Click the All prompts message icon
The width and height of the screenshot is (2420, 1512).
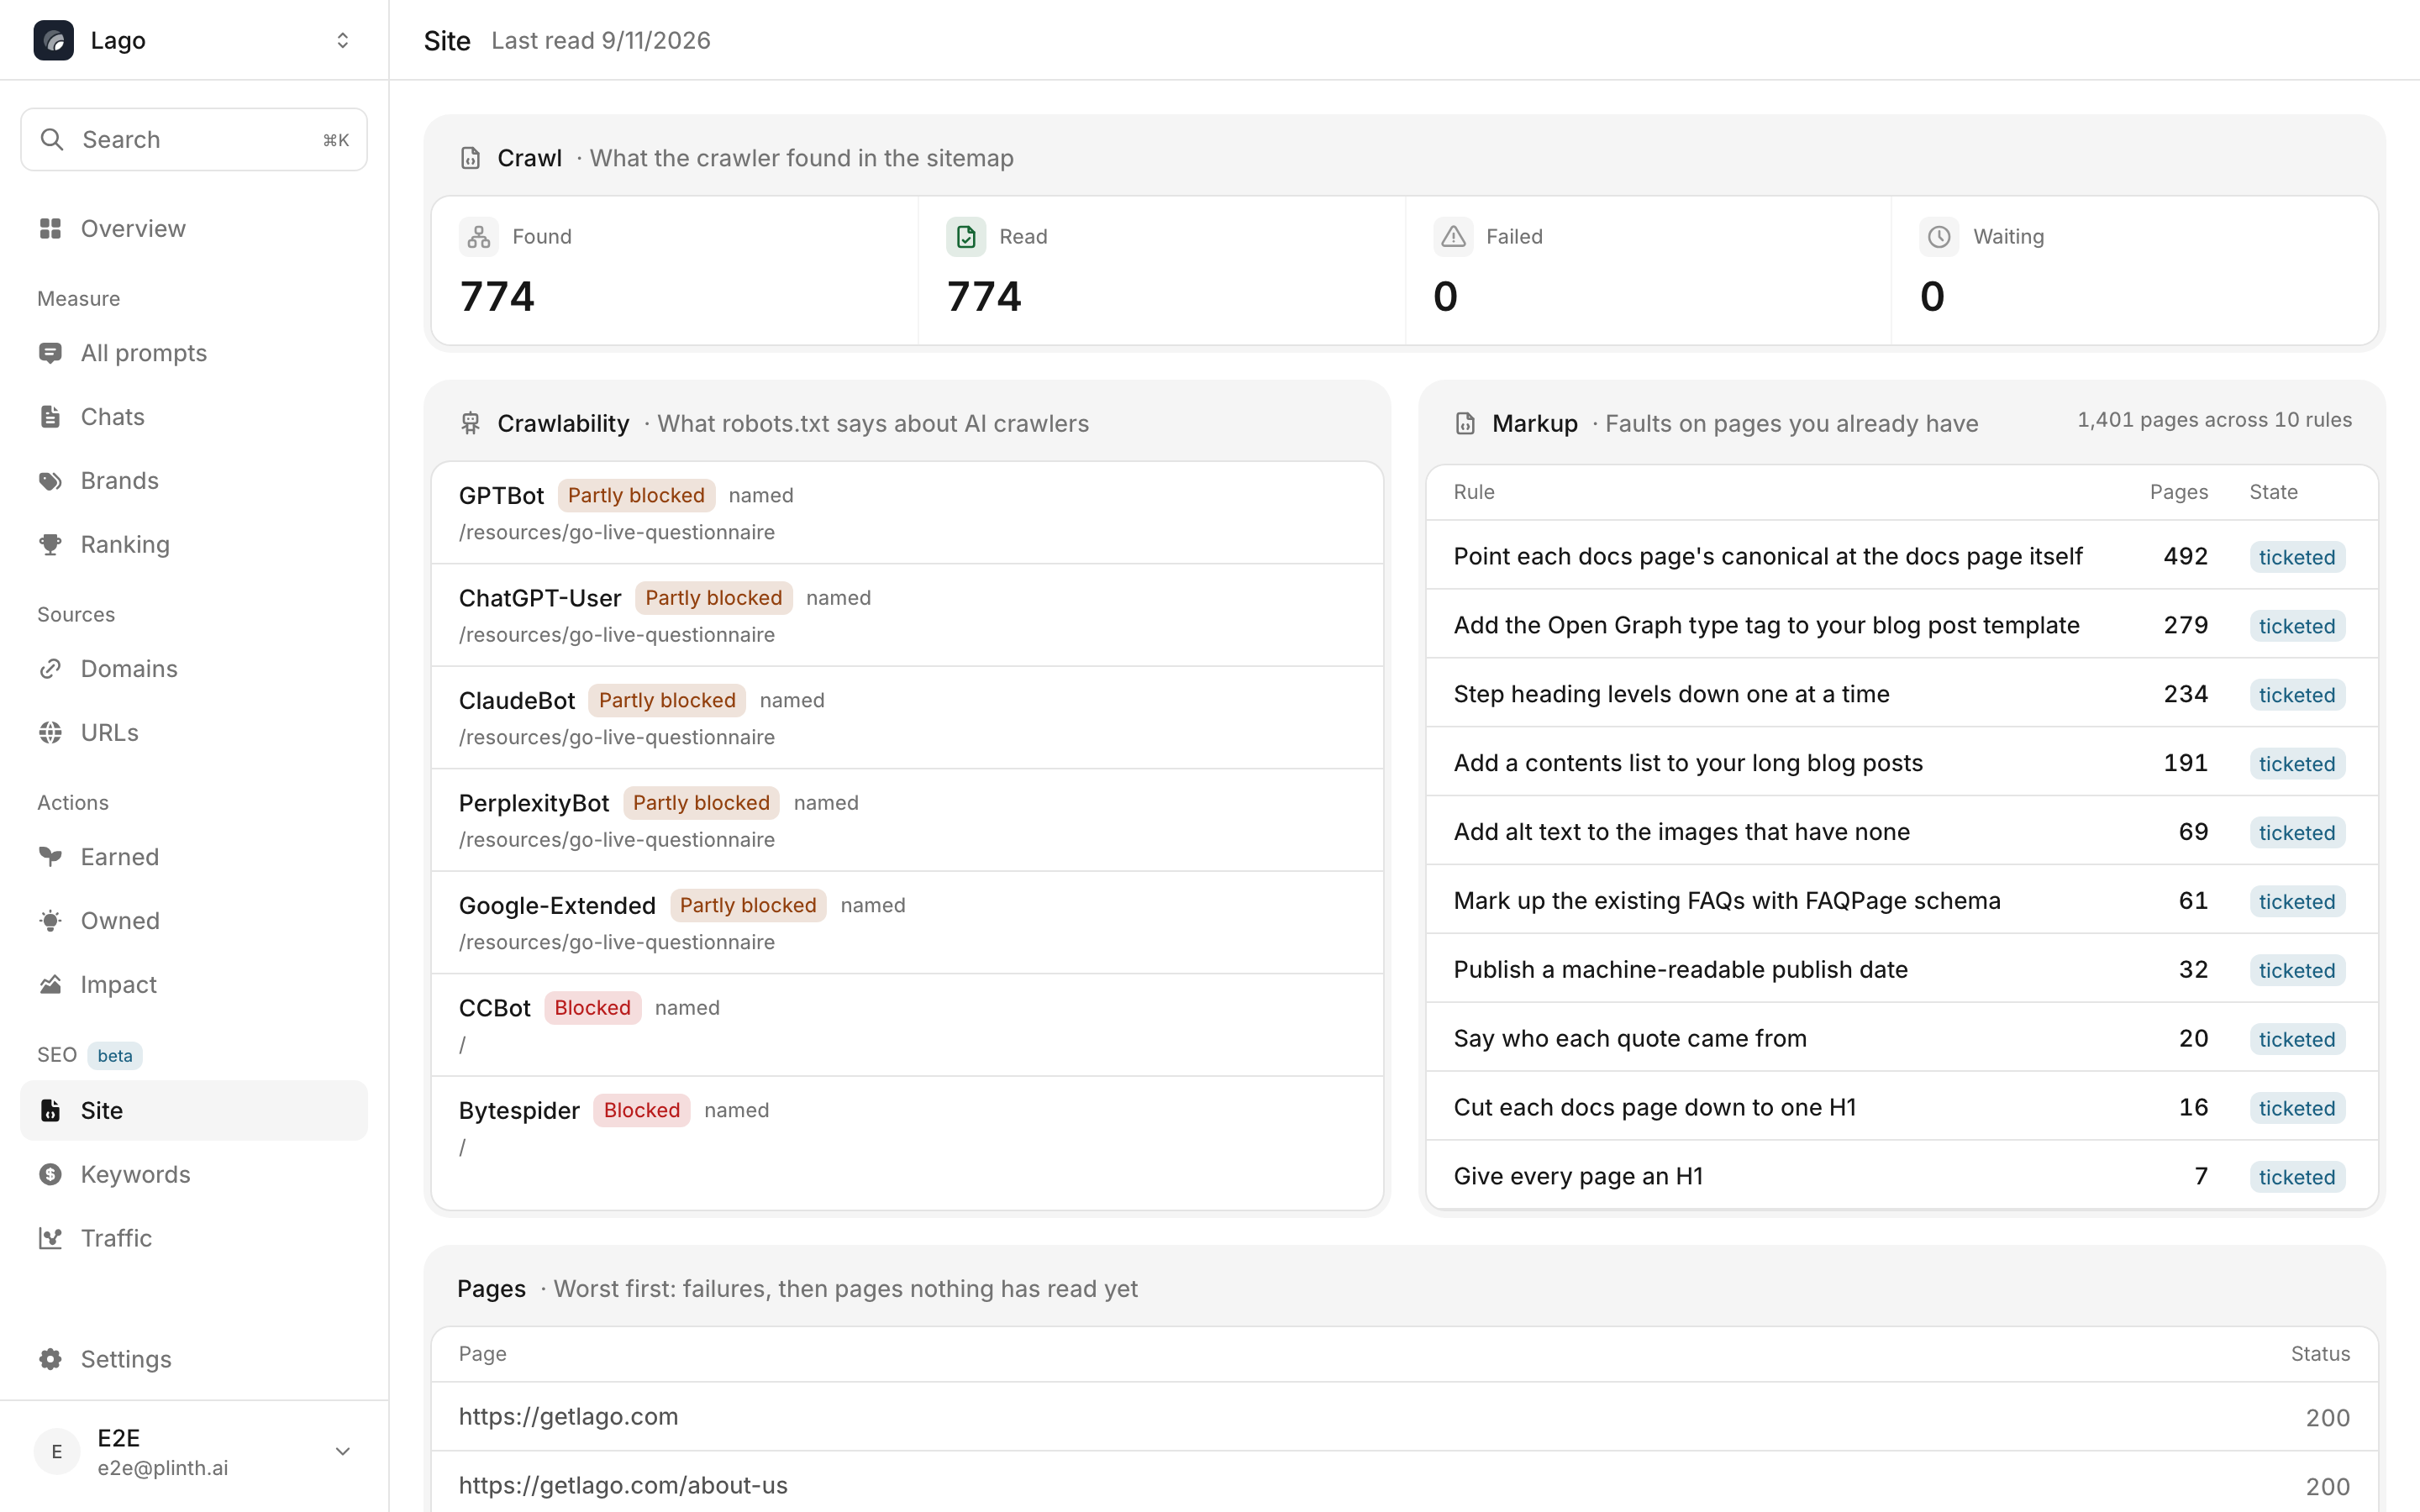click(x=50, y=353)
